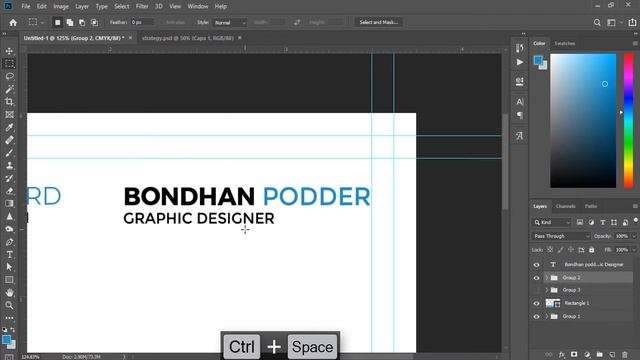Open the Style Normal dropdown
Viewport: 640px width, 360px height.
click(230, 22)
